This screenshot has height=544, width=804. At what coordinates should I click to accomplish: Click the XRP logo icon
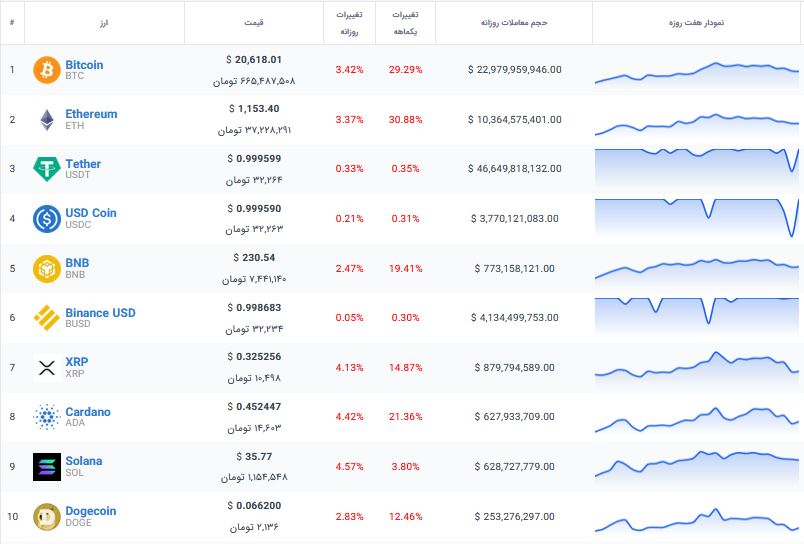click(47, 368)
